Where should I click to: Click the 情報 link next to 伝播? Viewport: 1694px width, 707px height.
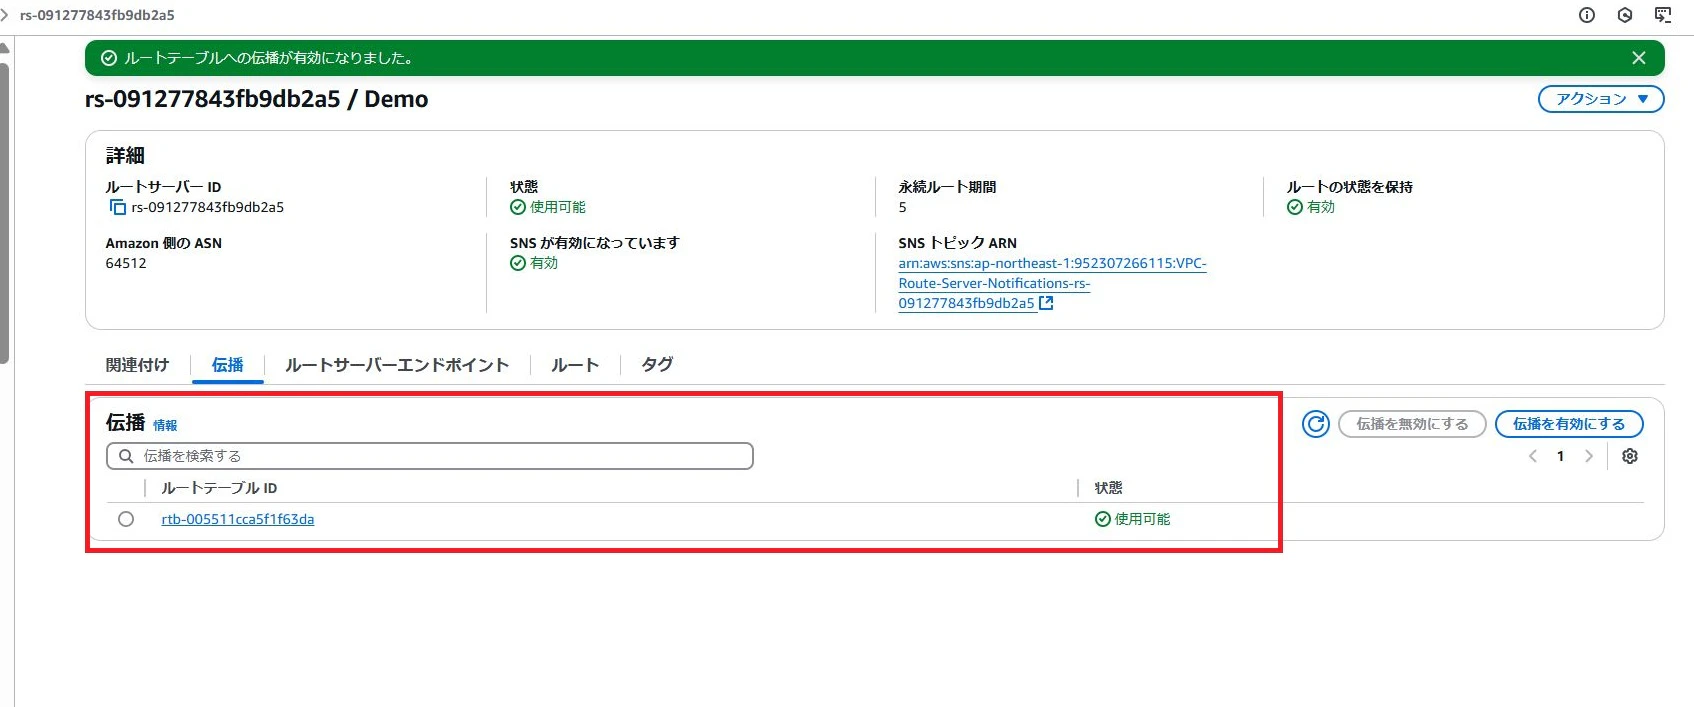click(165, 425)
